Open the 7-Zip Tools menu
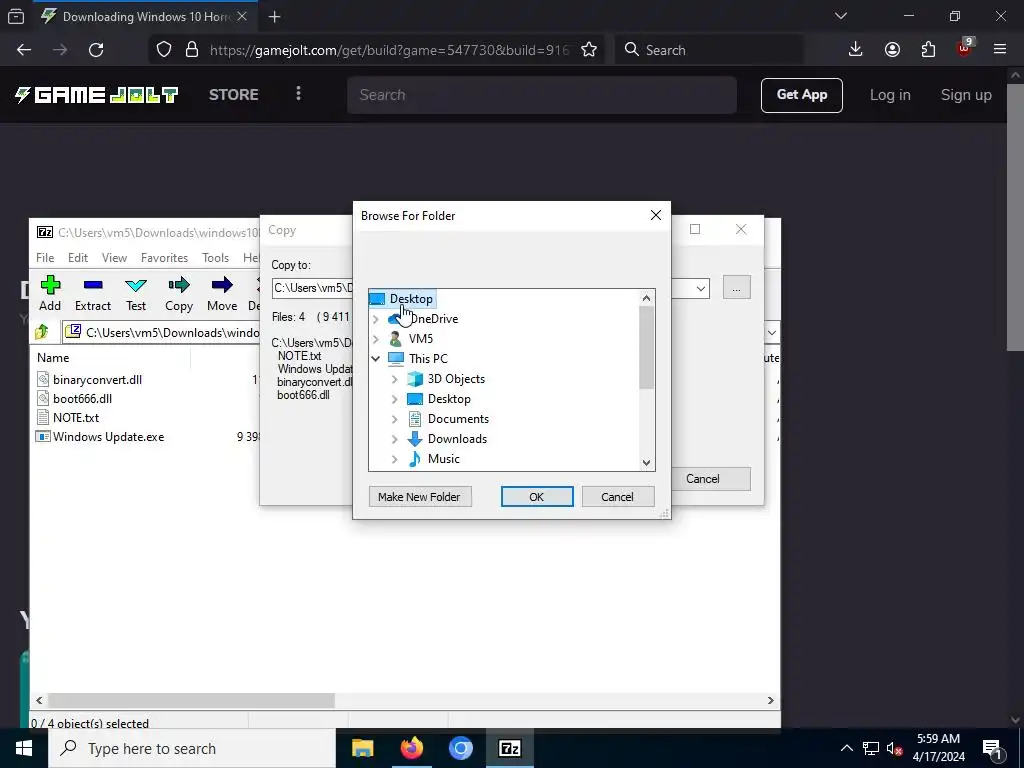Screen dimensions: 1024x768 (x=216, y=258)
